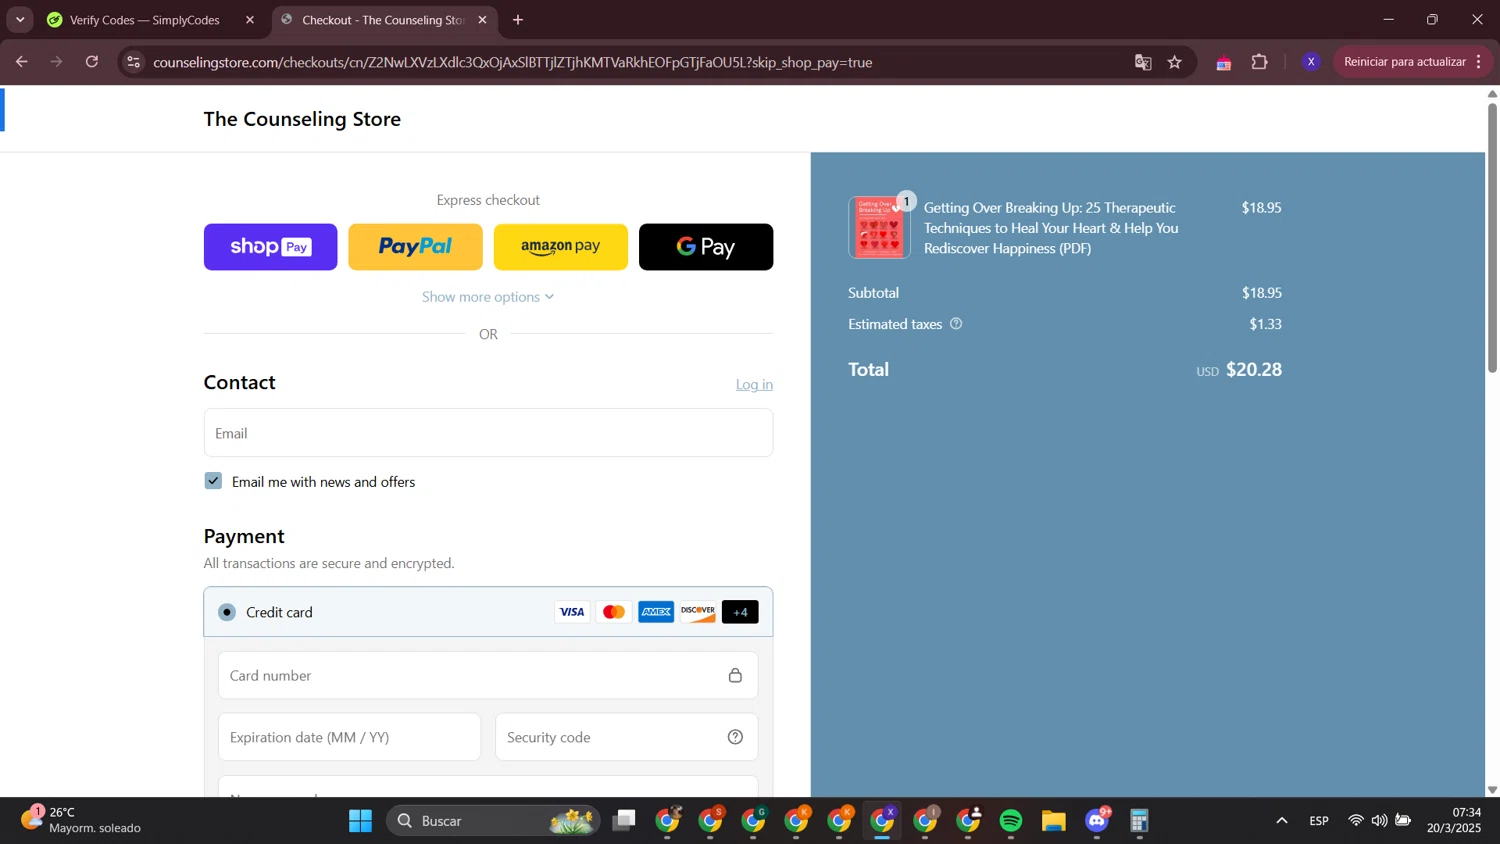Pay with Shop Pay express button
Viewport: 1500px width, 844px height.
[270, 247]
